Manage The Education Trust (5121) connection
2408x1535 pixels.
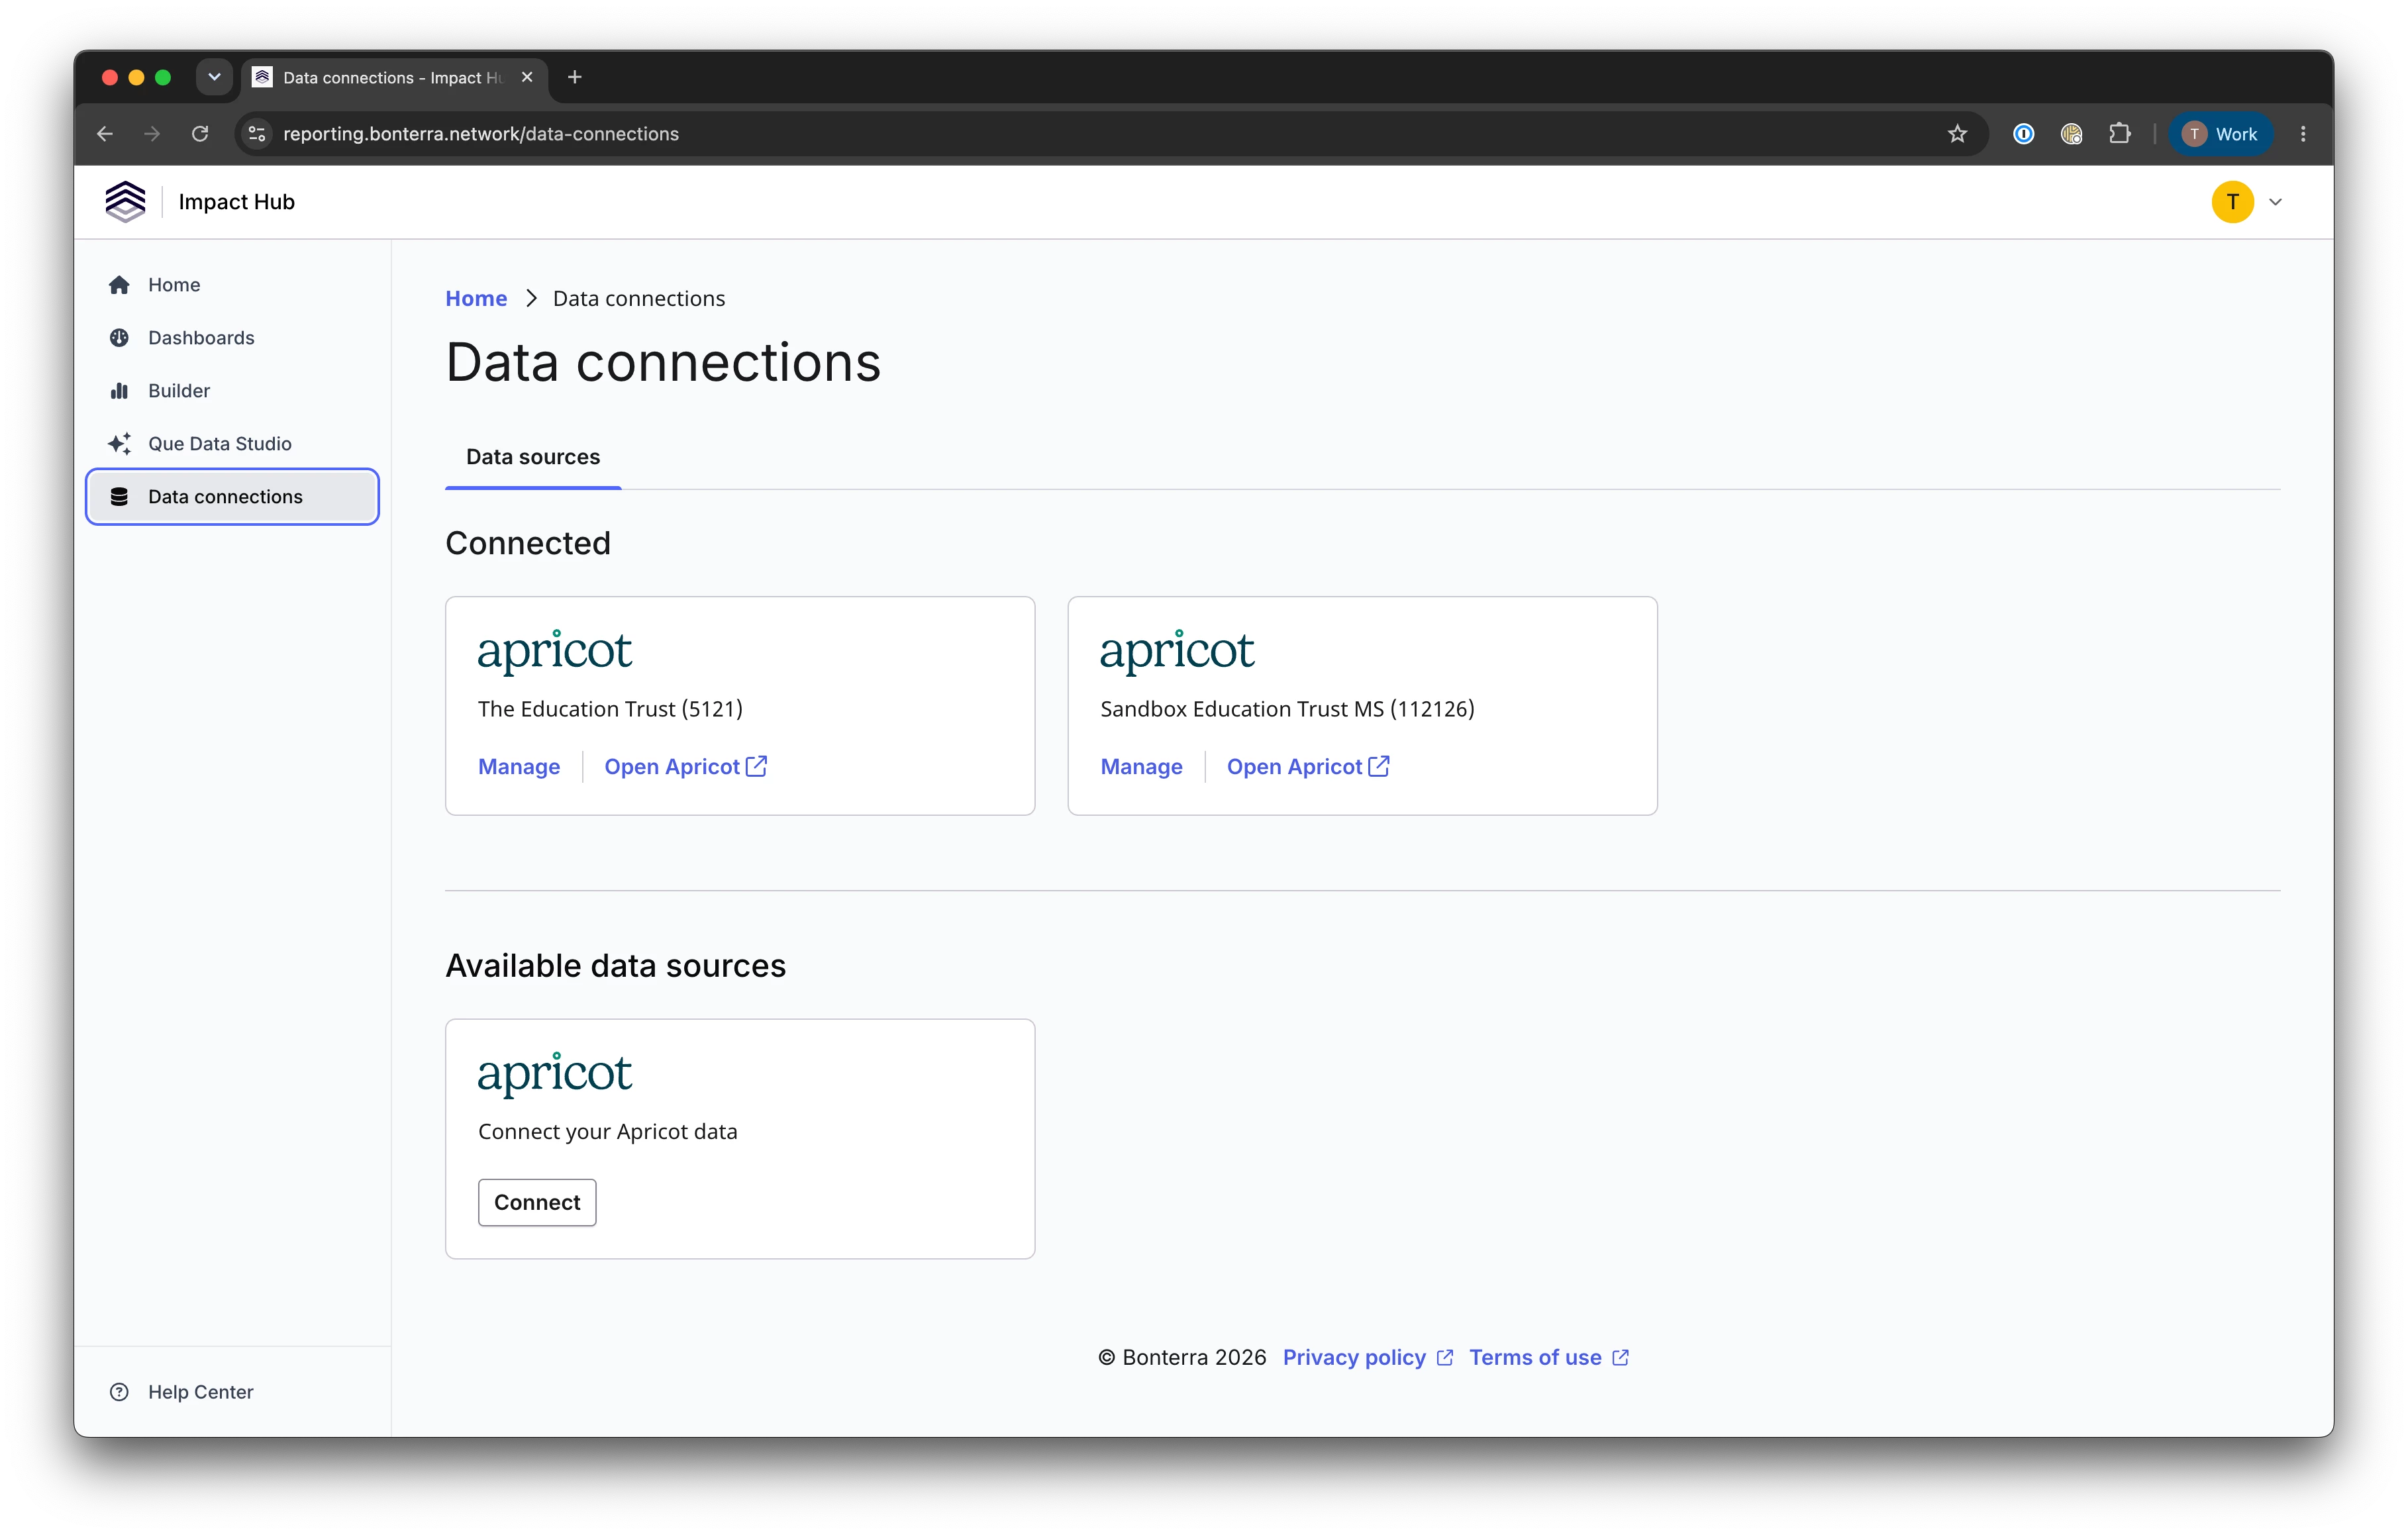pyautogui.click(x=519, y=767)
